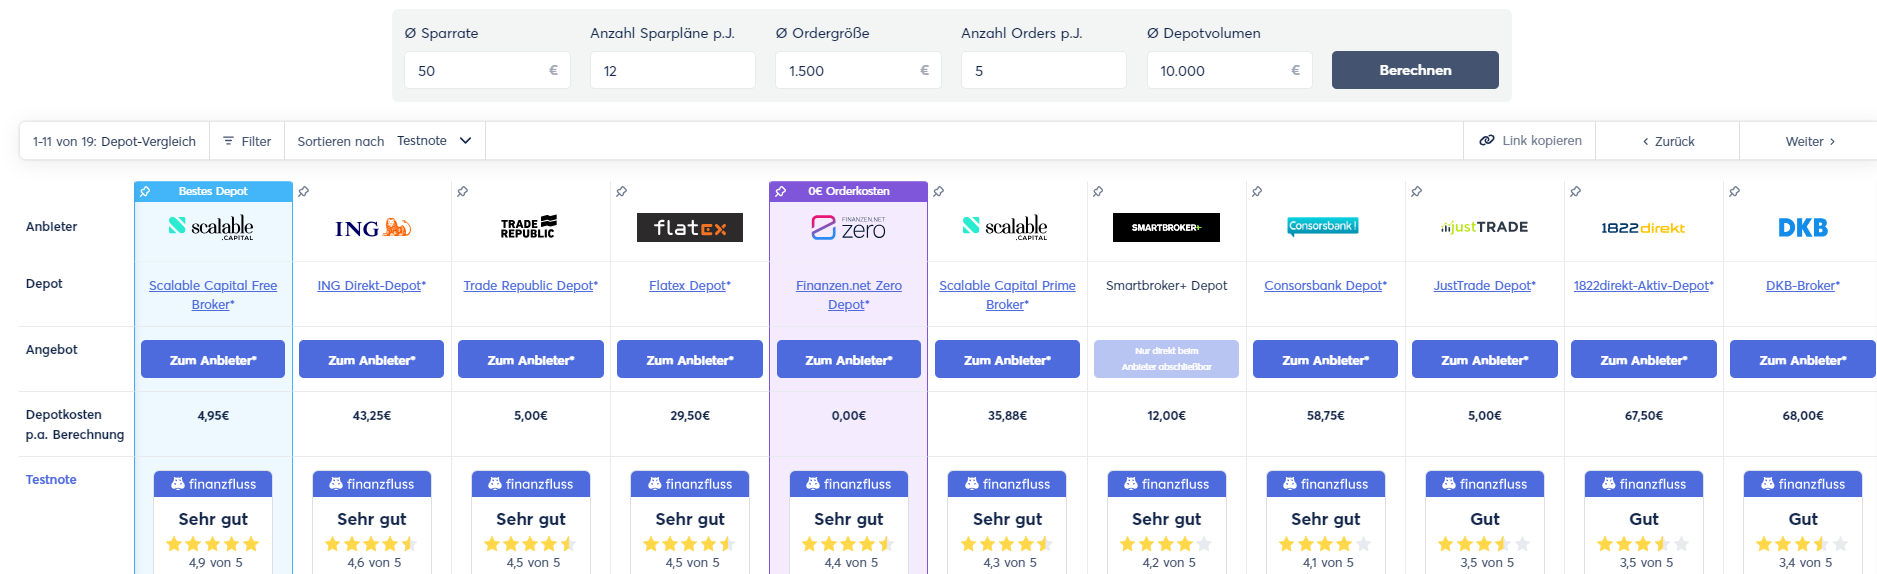Focus the Sparrate input field
The image size is (1877, 574).
pyautogui.click(x=487, y=70)
